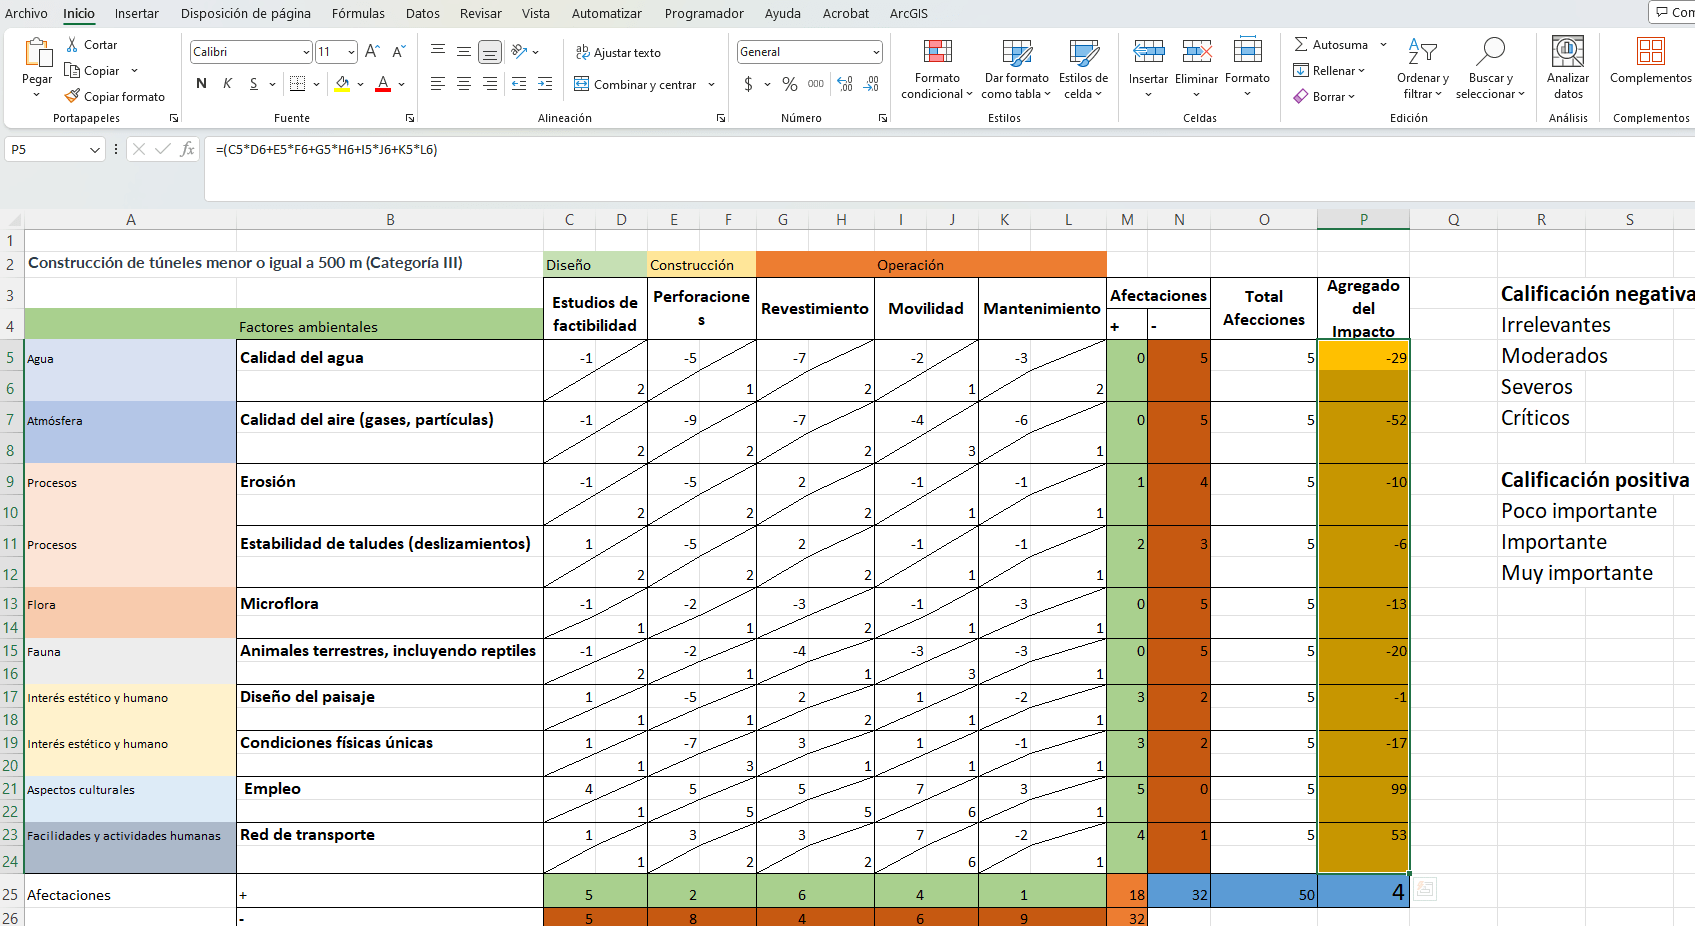Open the Programador menu tab
The width and height of the screenshot is (1695, 926).
701,13
